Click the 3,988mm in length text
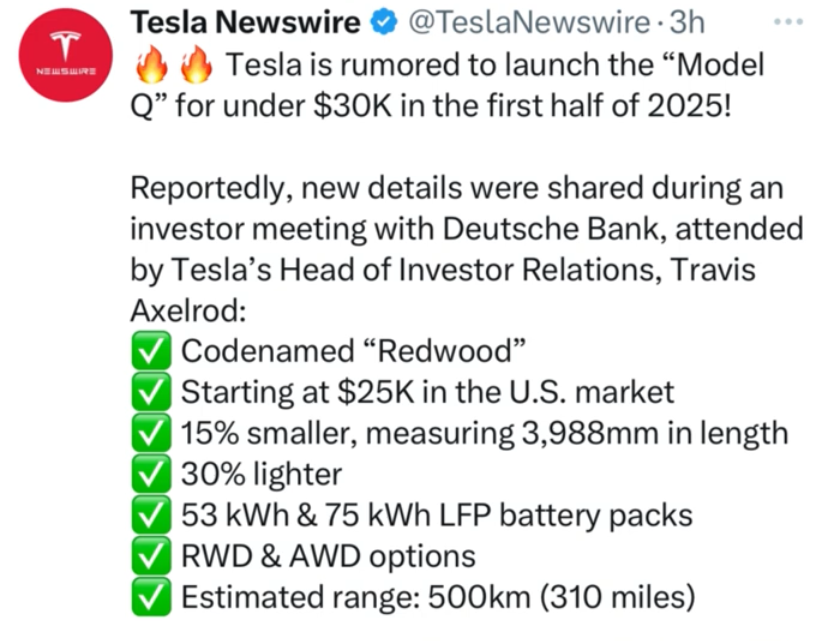Screen dimensions: 819x641 (655, 434)
